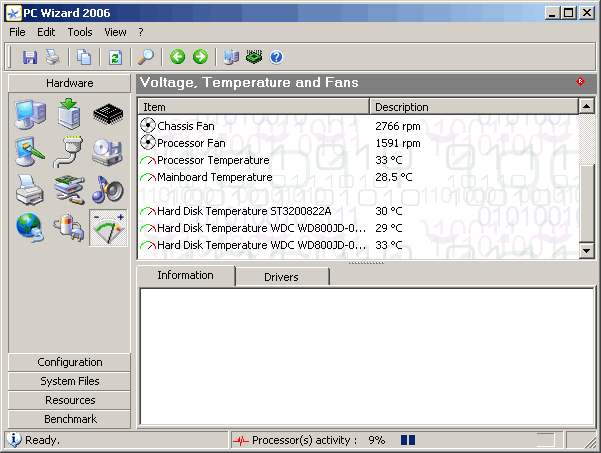Open the Search magnifier tool
Viewport: 601px width, 453px height.
[x=146, y=57]
